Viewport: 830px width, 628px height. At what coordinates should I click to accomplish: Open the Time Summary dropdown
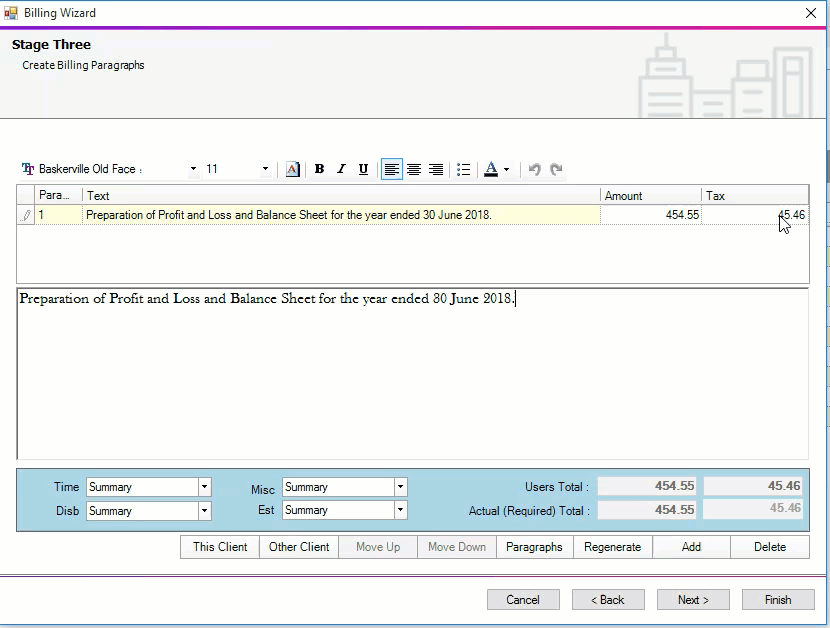(204, 487)
